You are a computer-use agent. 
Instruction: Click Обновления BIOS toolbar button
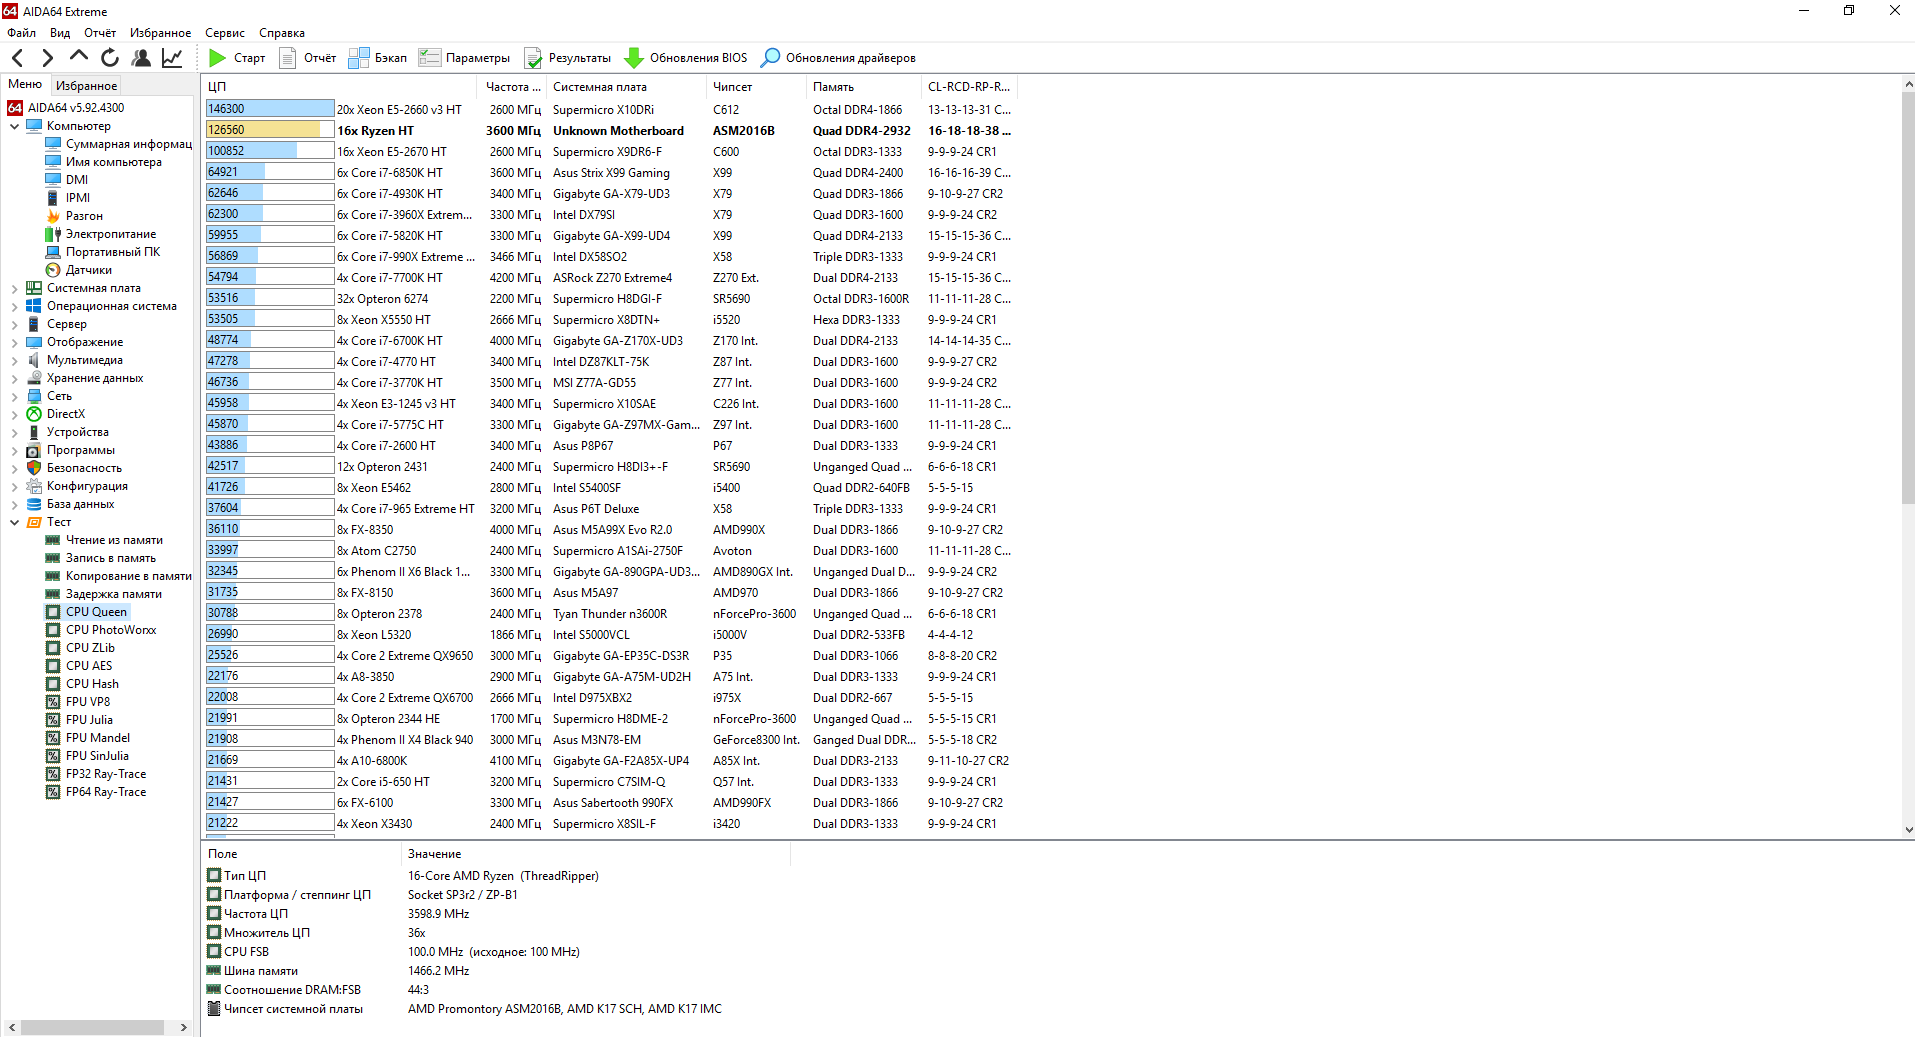[685, 58]
